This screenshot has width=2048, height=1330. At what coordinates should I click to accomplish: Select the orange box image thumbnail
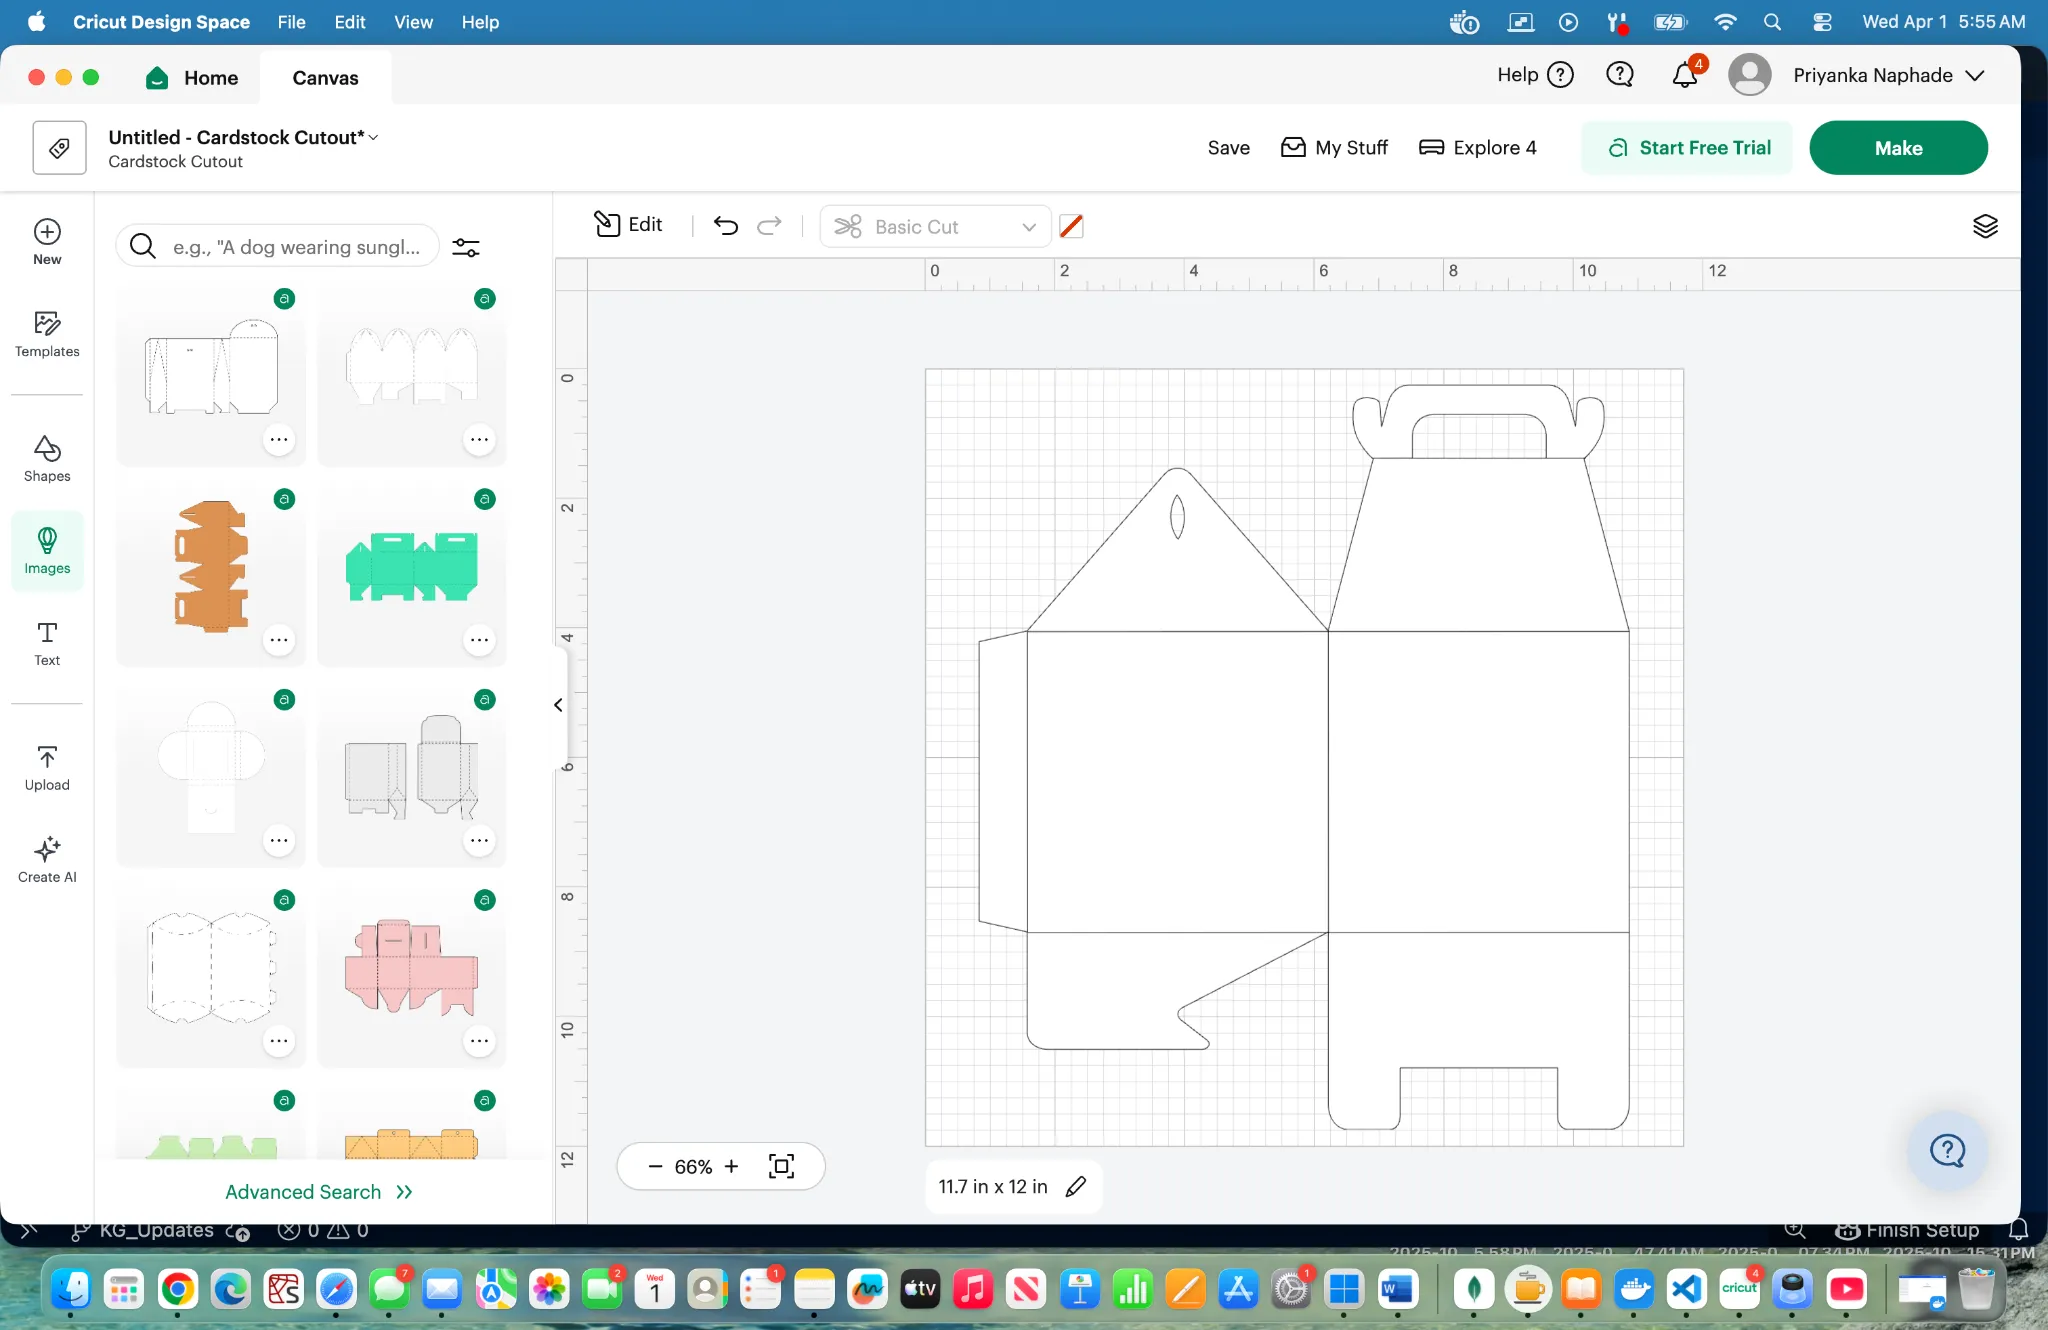[211, 566]
